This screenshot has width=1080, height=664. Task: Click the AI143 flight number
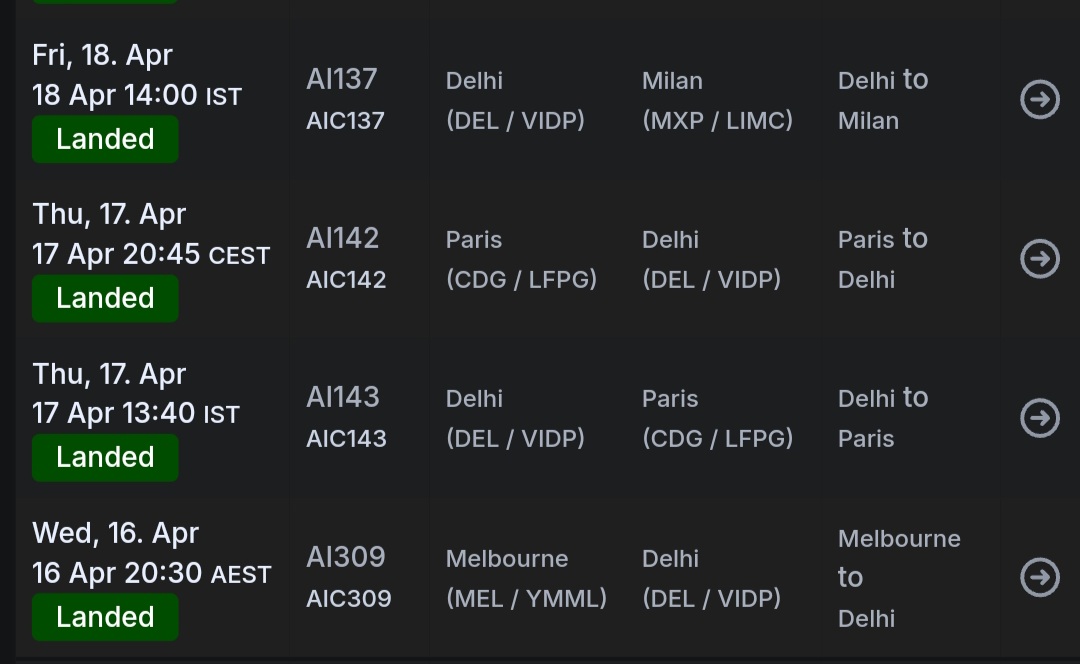pos(343,397)
